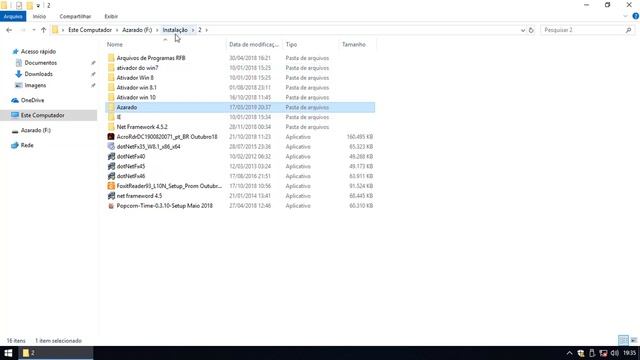Select the FoxitReader93 setup icon
Screen dimensions: 640x360
[x=111, y=186]
